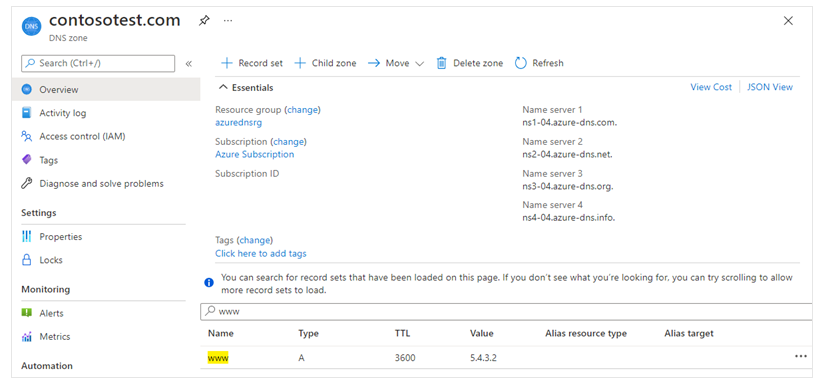Open the azurednsrg resource group link
The width and height of the screenshot is (829, 388).
(x=238, y=123)
